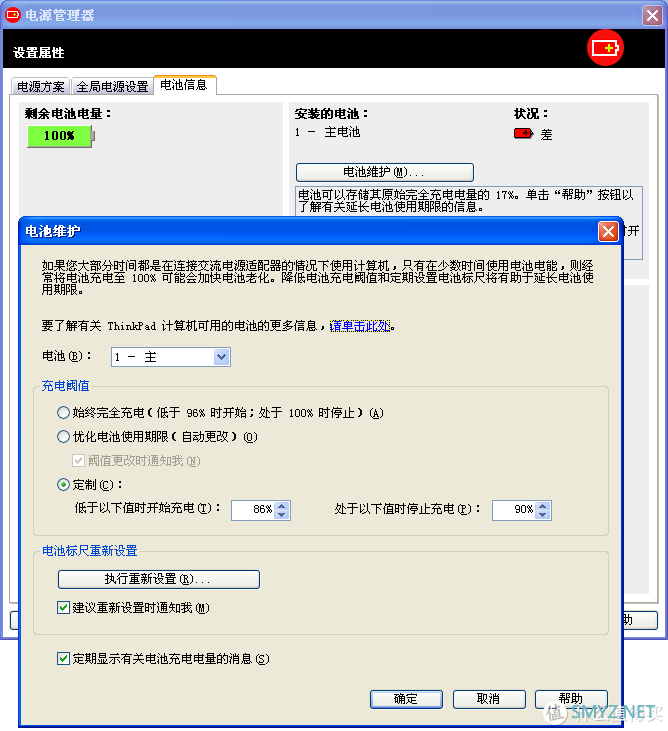This screenshot has height=731, width=668.
Task: Click the 取消 cancel button
Action: (489, 699)
